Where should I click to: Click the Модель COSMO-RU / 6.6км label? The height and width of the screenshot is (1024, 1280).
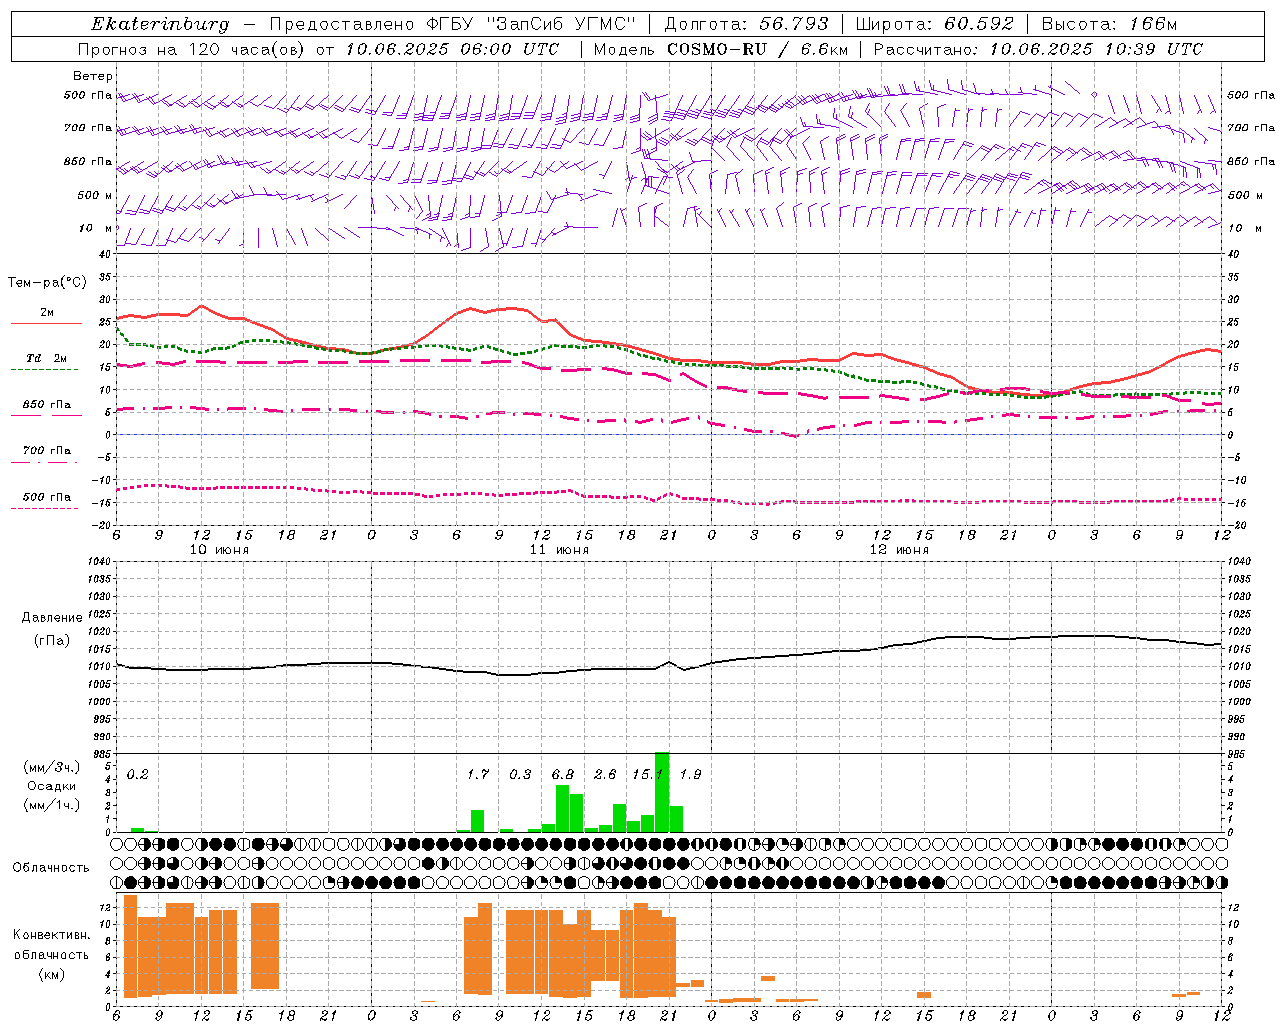pyautogui.click(x=720, y=49)
